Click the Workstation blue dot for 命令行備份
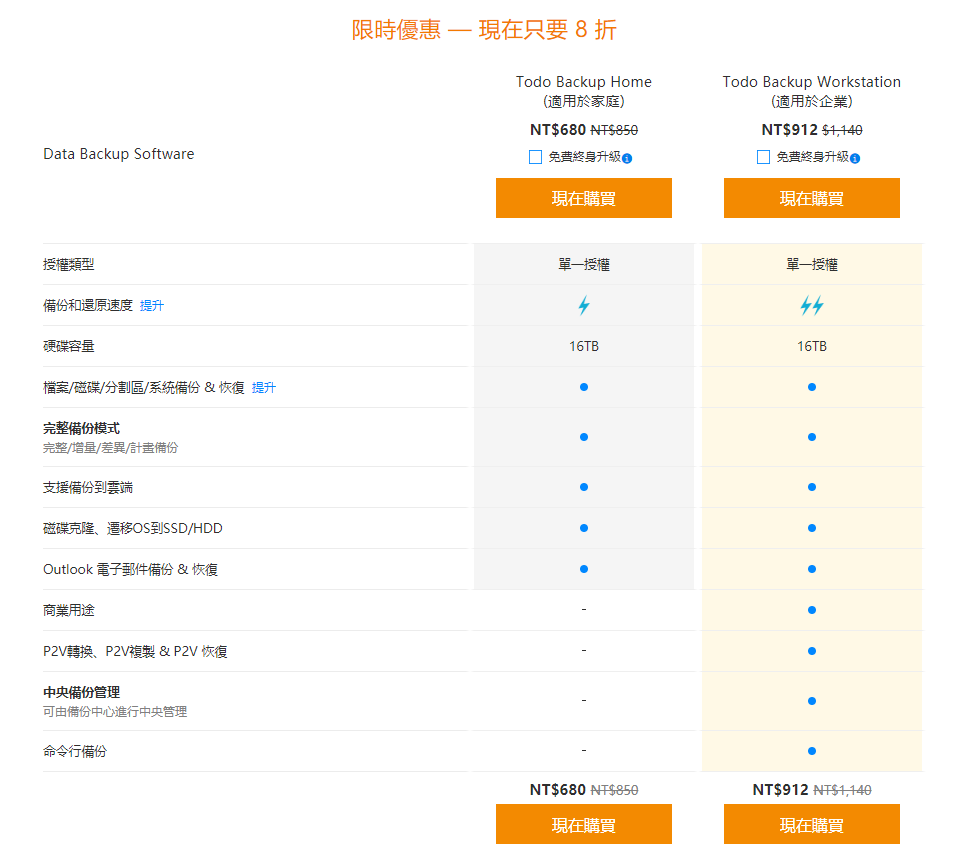 coord(812,751)
